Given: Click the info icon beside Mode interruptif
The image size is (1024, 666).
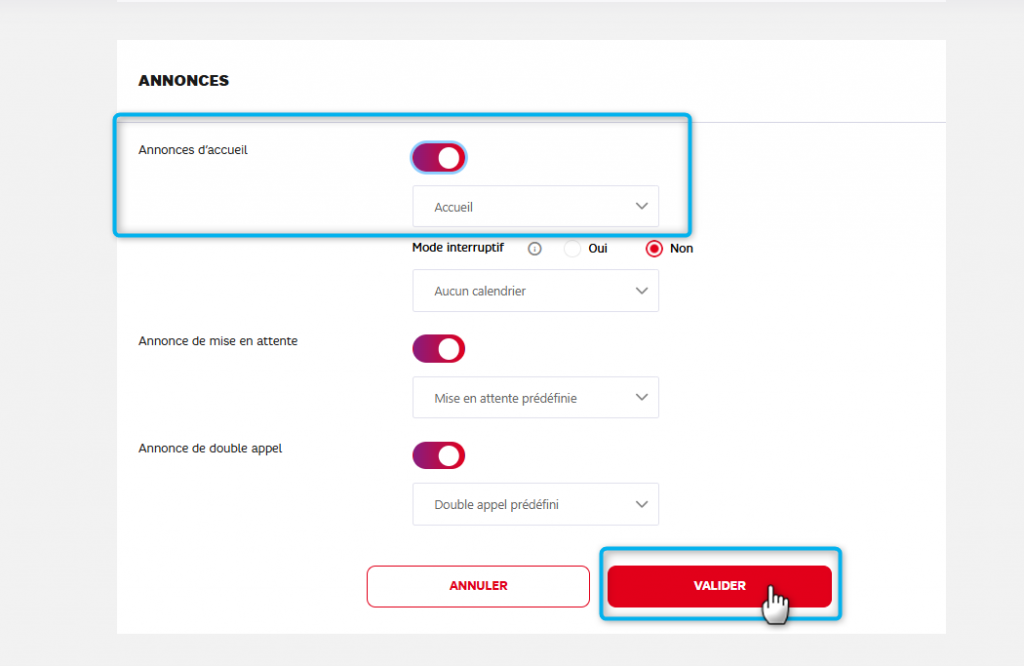Looking at the screenshot, I should point(534,249).
